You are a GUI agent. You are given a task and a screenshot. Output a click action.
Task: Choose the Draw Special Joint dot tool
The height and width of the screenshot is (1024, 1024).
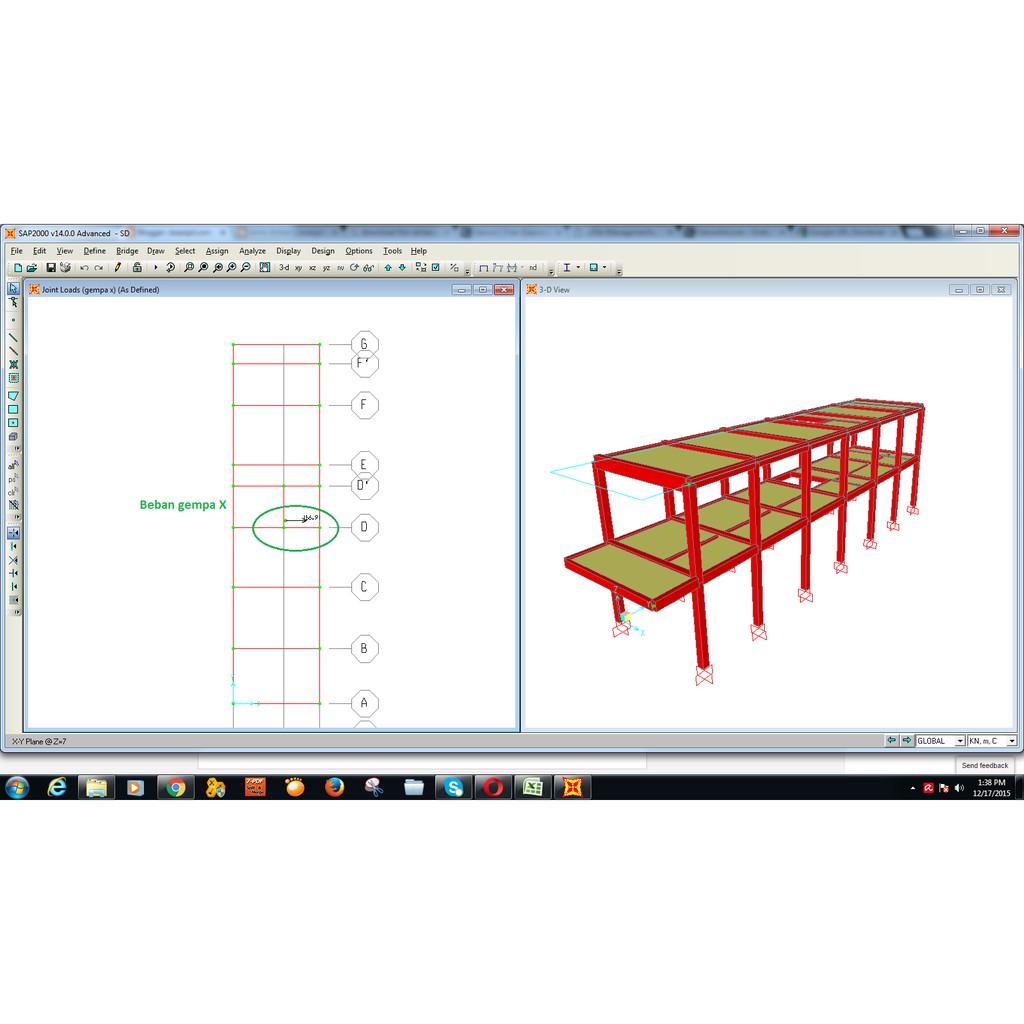(x=13, y=320)
